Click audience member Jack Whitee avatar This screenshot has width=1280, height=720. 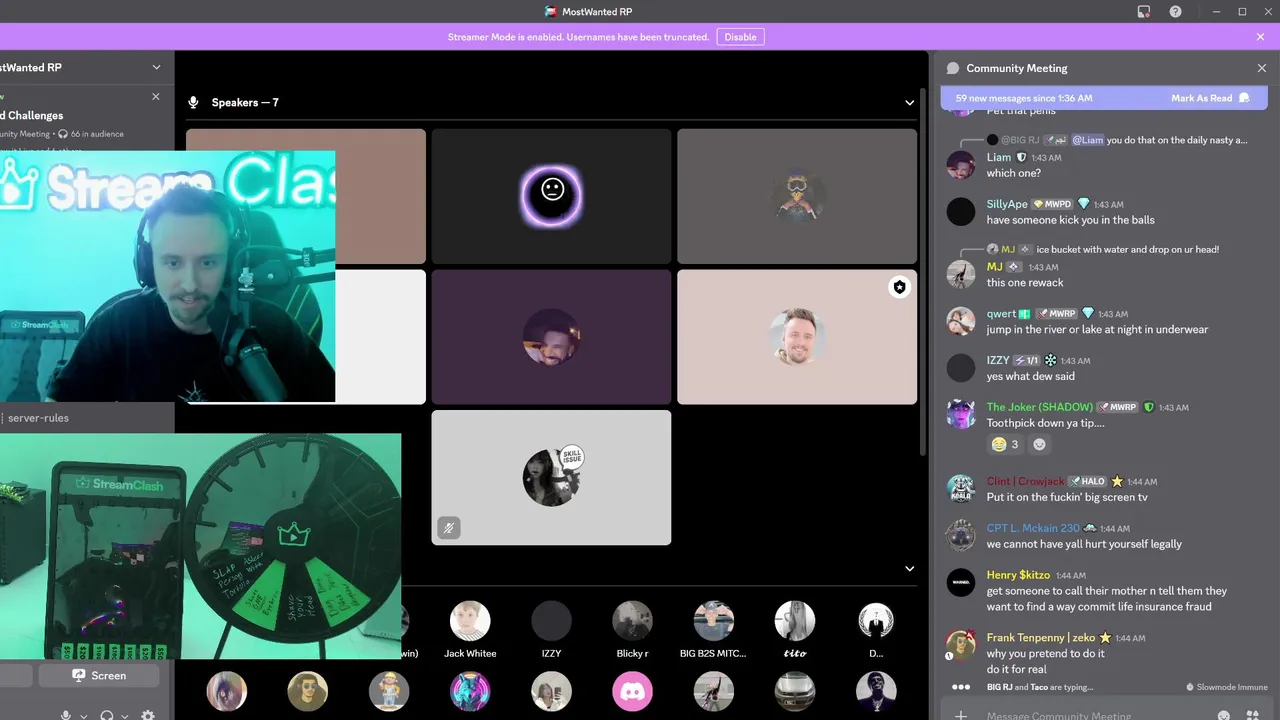(469, 621)
